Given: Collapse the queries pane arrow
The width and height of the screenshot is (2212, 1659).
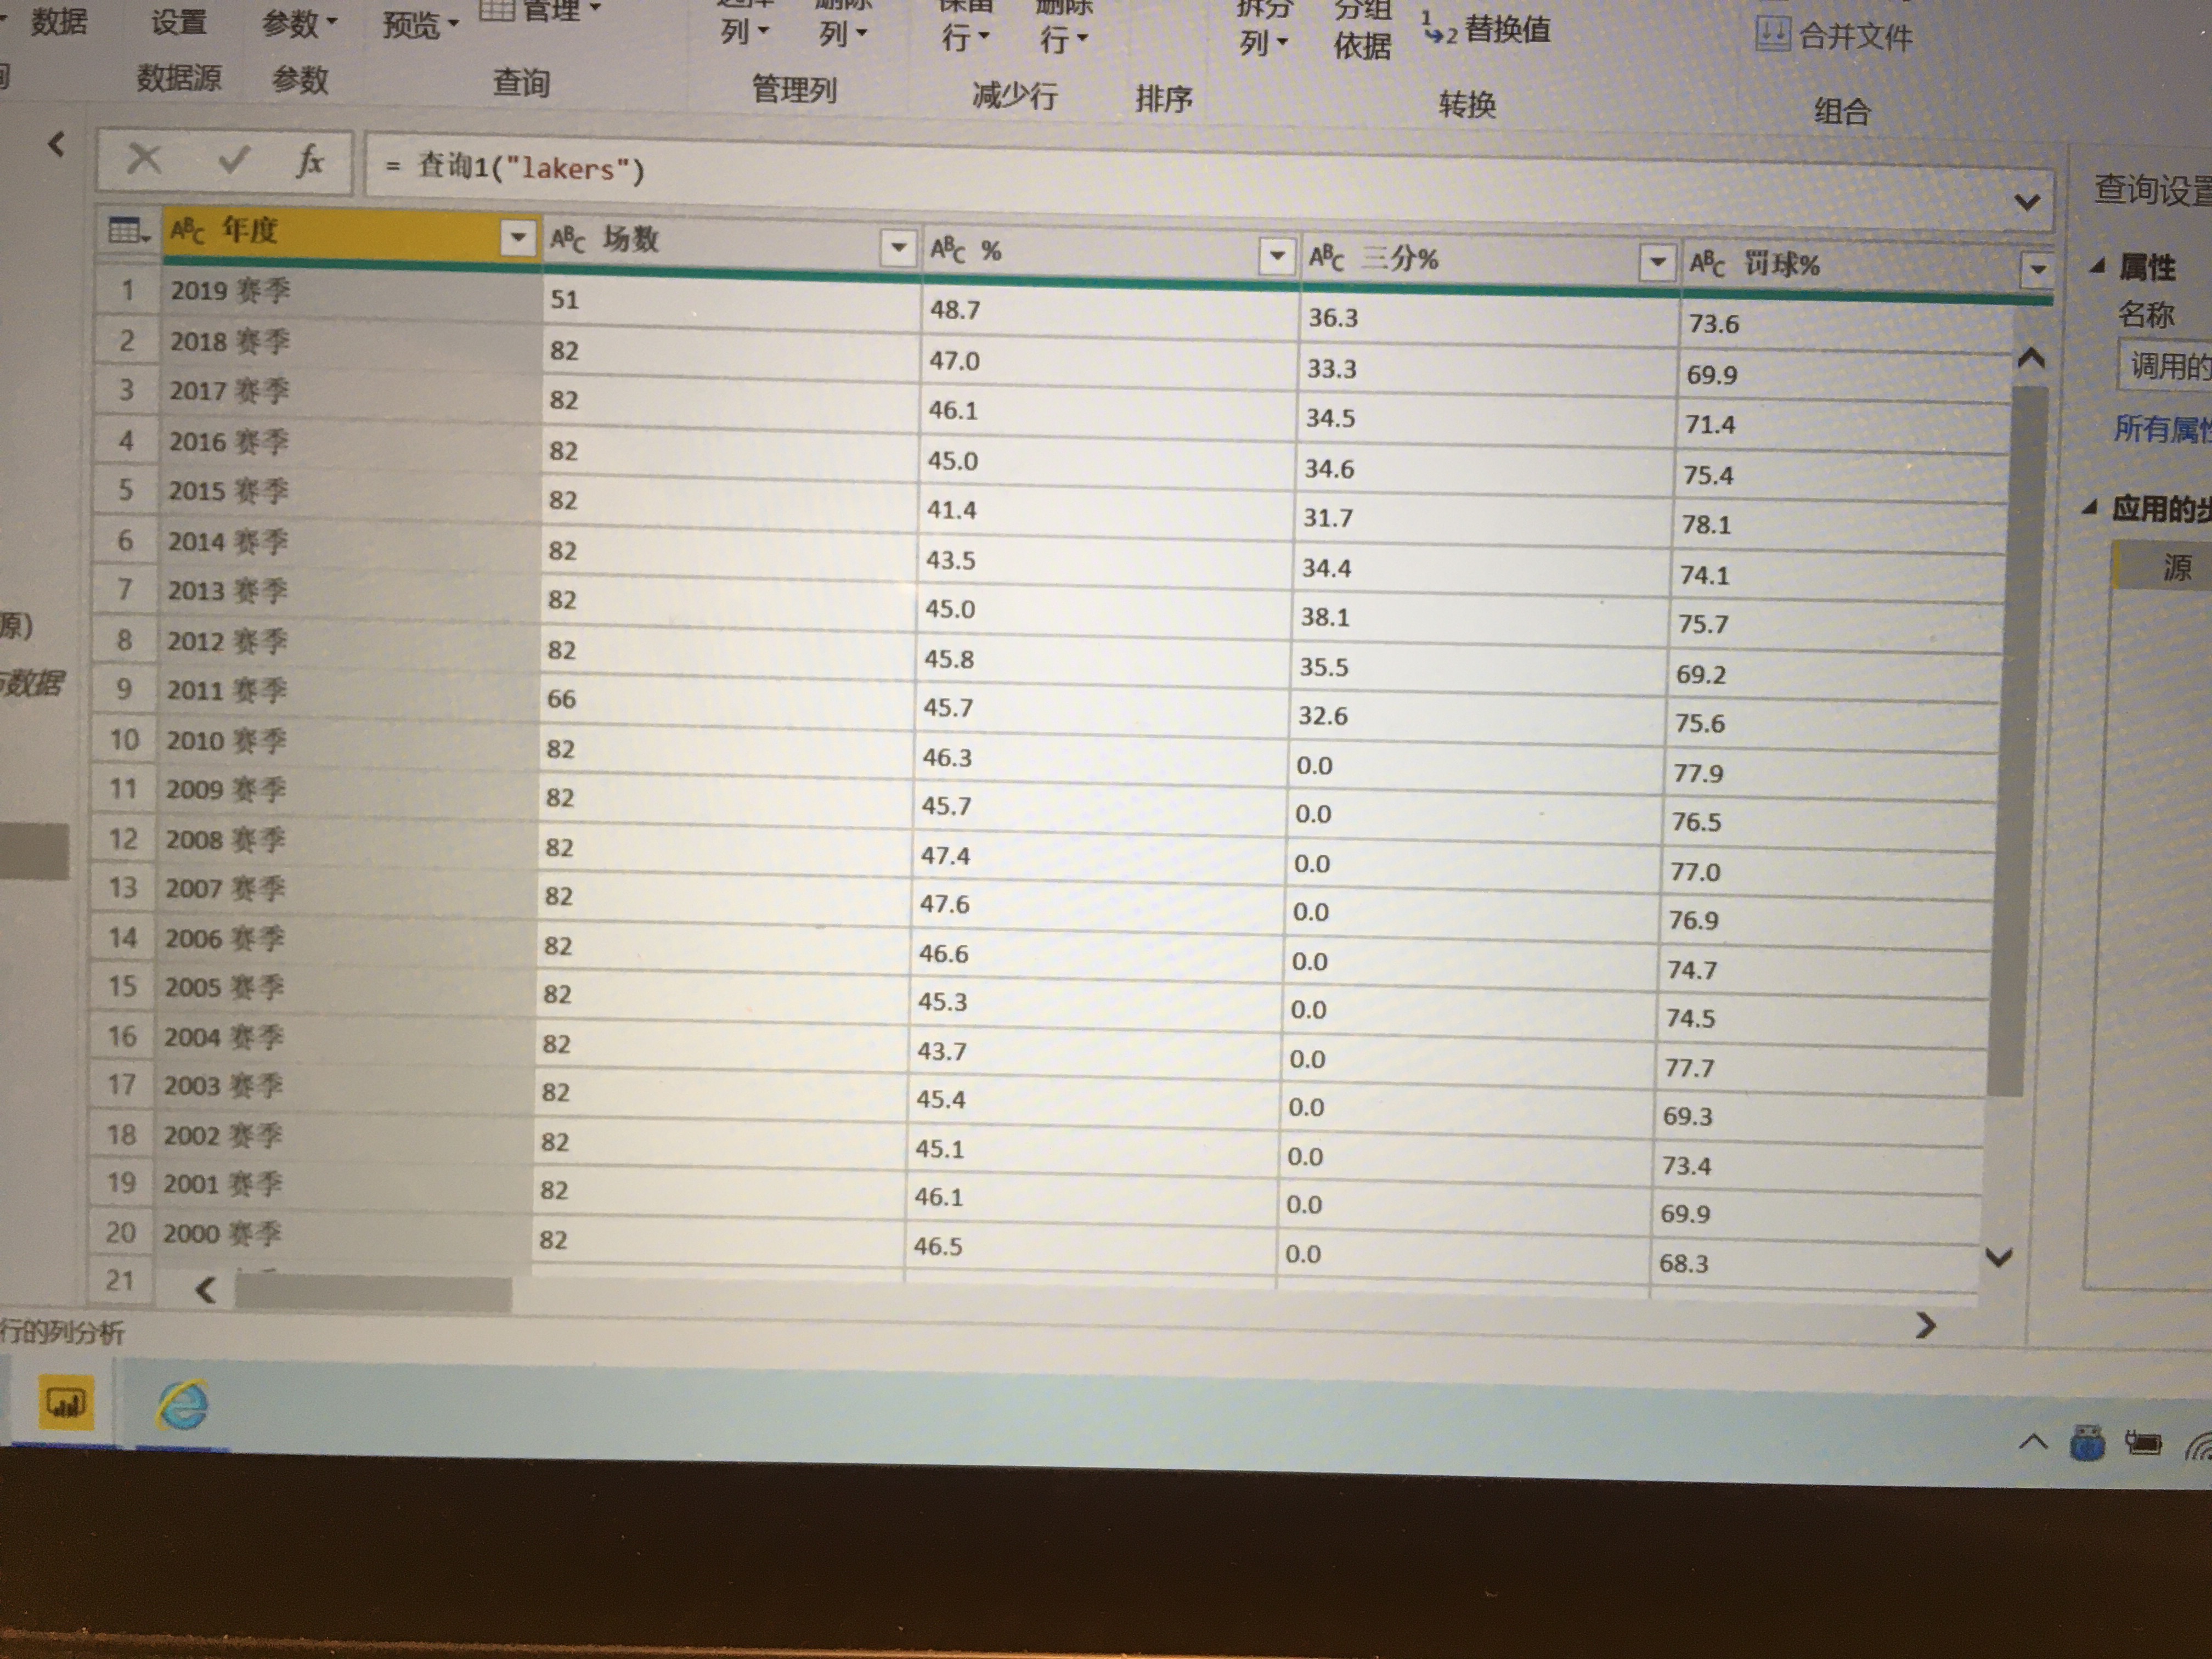Looking at the screenshot, I should coord(57,145).
